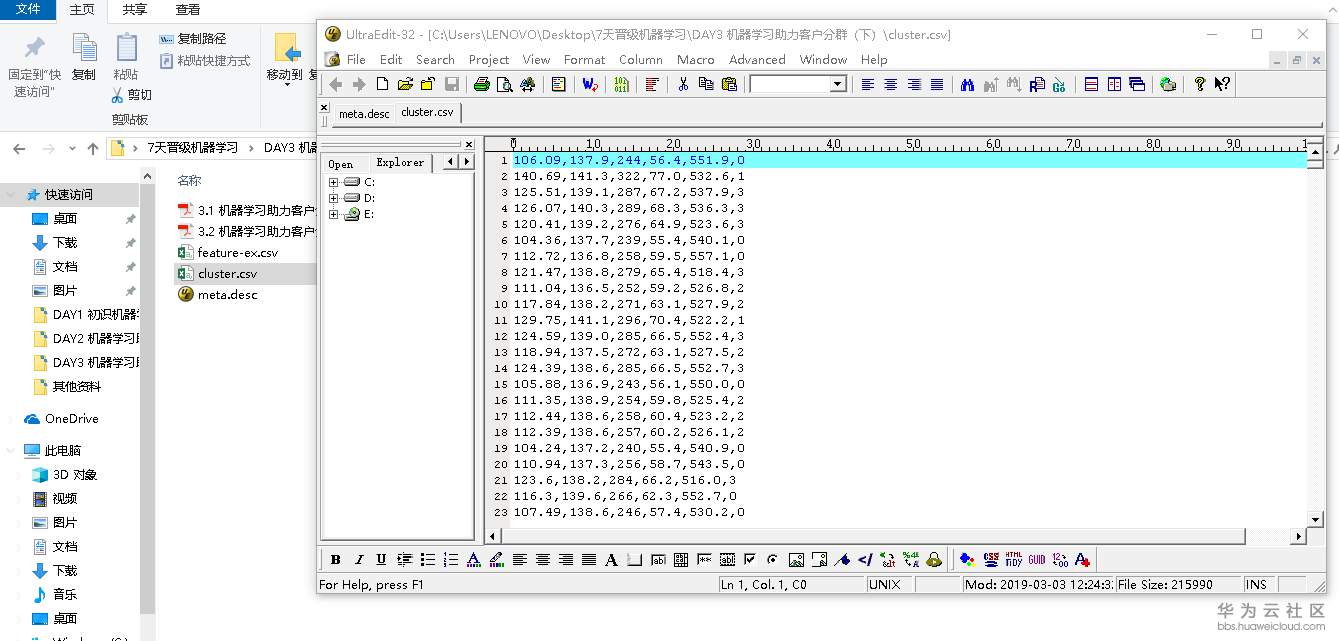Screen dimensions: 1339x641
Task: Select meta.desc file in File Explorer
Action: (228, 294)
